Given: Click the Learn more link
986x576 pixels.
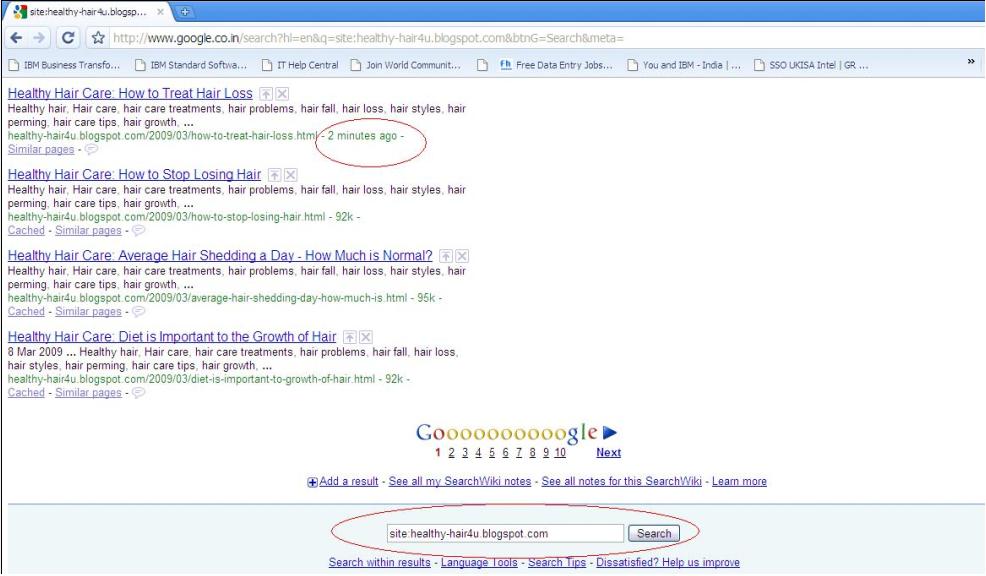Looking at the screenshot, I should click(x=740, y=482).
